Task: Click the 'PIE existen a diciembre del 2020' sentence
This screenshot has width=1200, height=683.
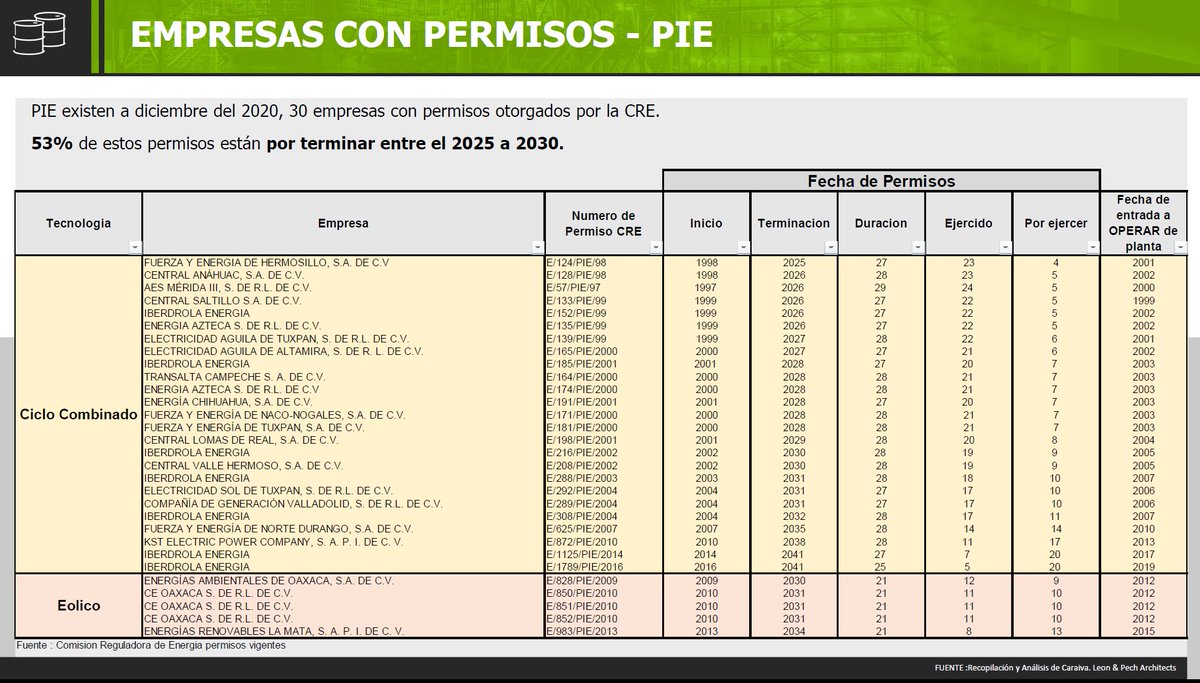Action: [346, 111]
